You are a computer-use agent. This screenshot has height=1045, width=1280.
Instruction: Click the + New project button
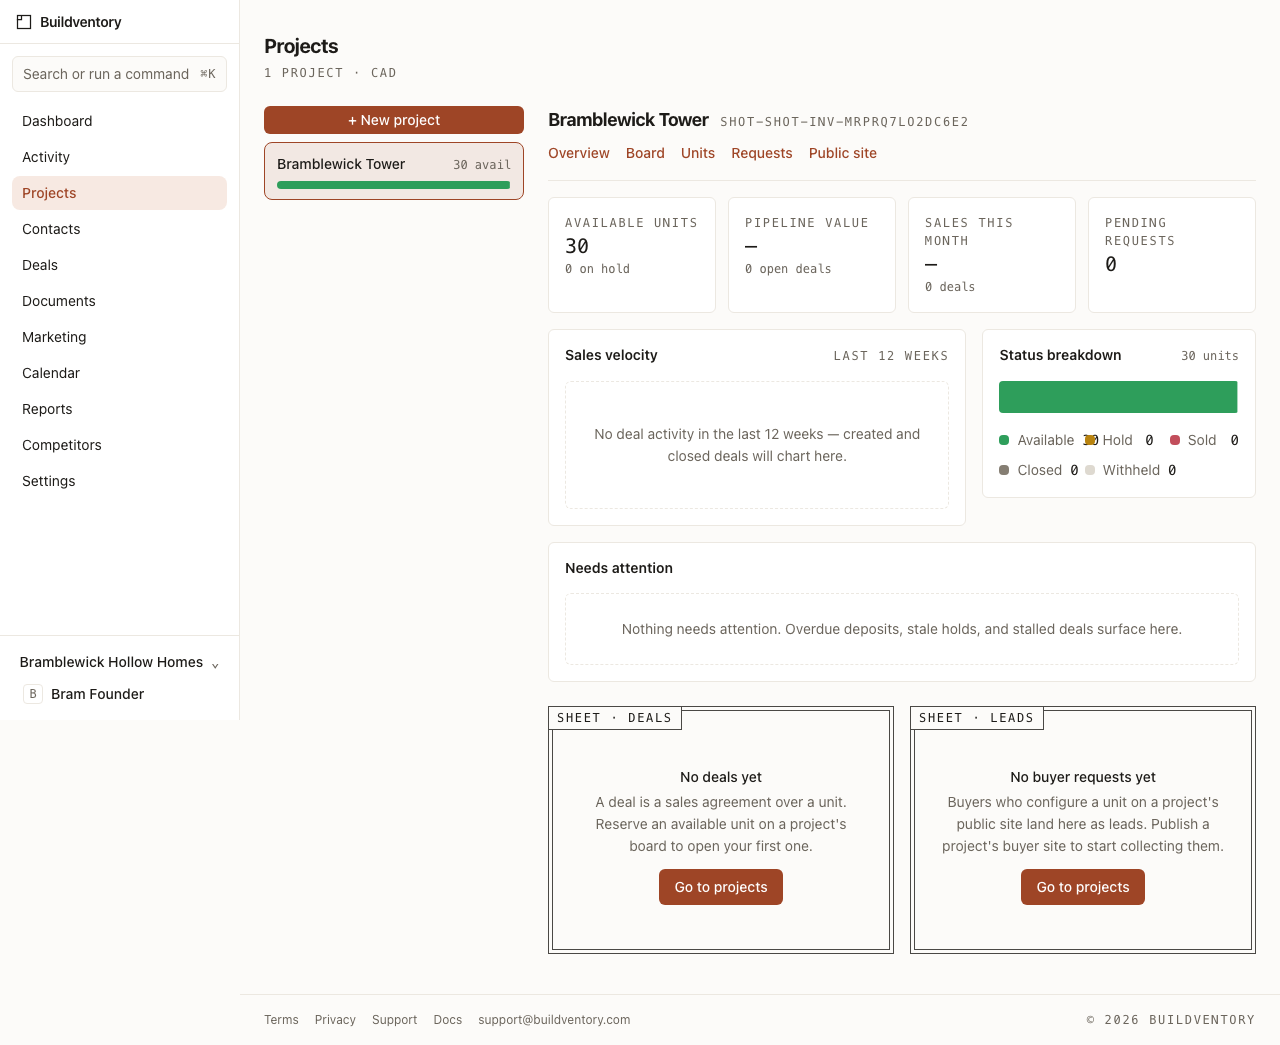pos(394,120)
